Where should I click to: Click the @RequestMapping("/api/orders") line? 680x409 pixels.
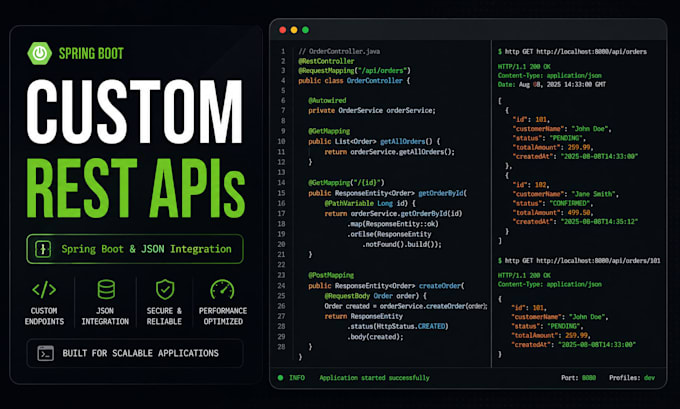(354, 71)
